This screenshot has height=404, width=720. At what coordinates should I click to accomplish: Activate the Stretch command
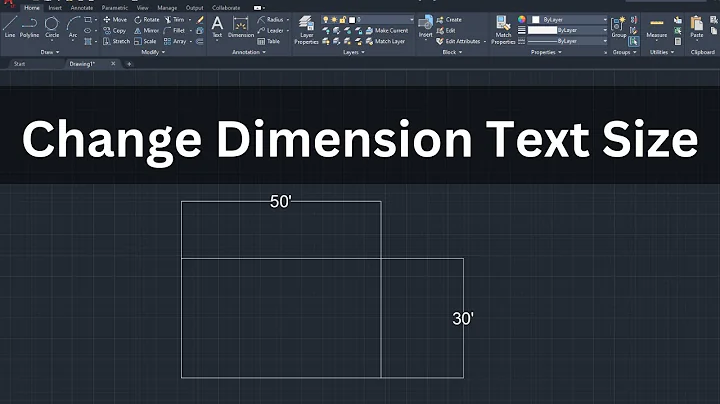coord(116,41)
